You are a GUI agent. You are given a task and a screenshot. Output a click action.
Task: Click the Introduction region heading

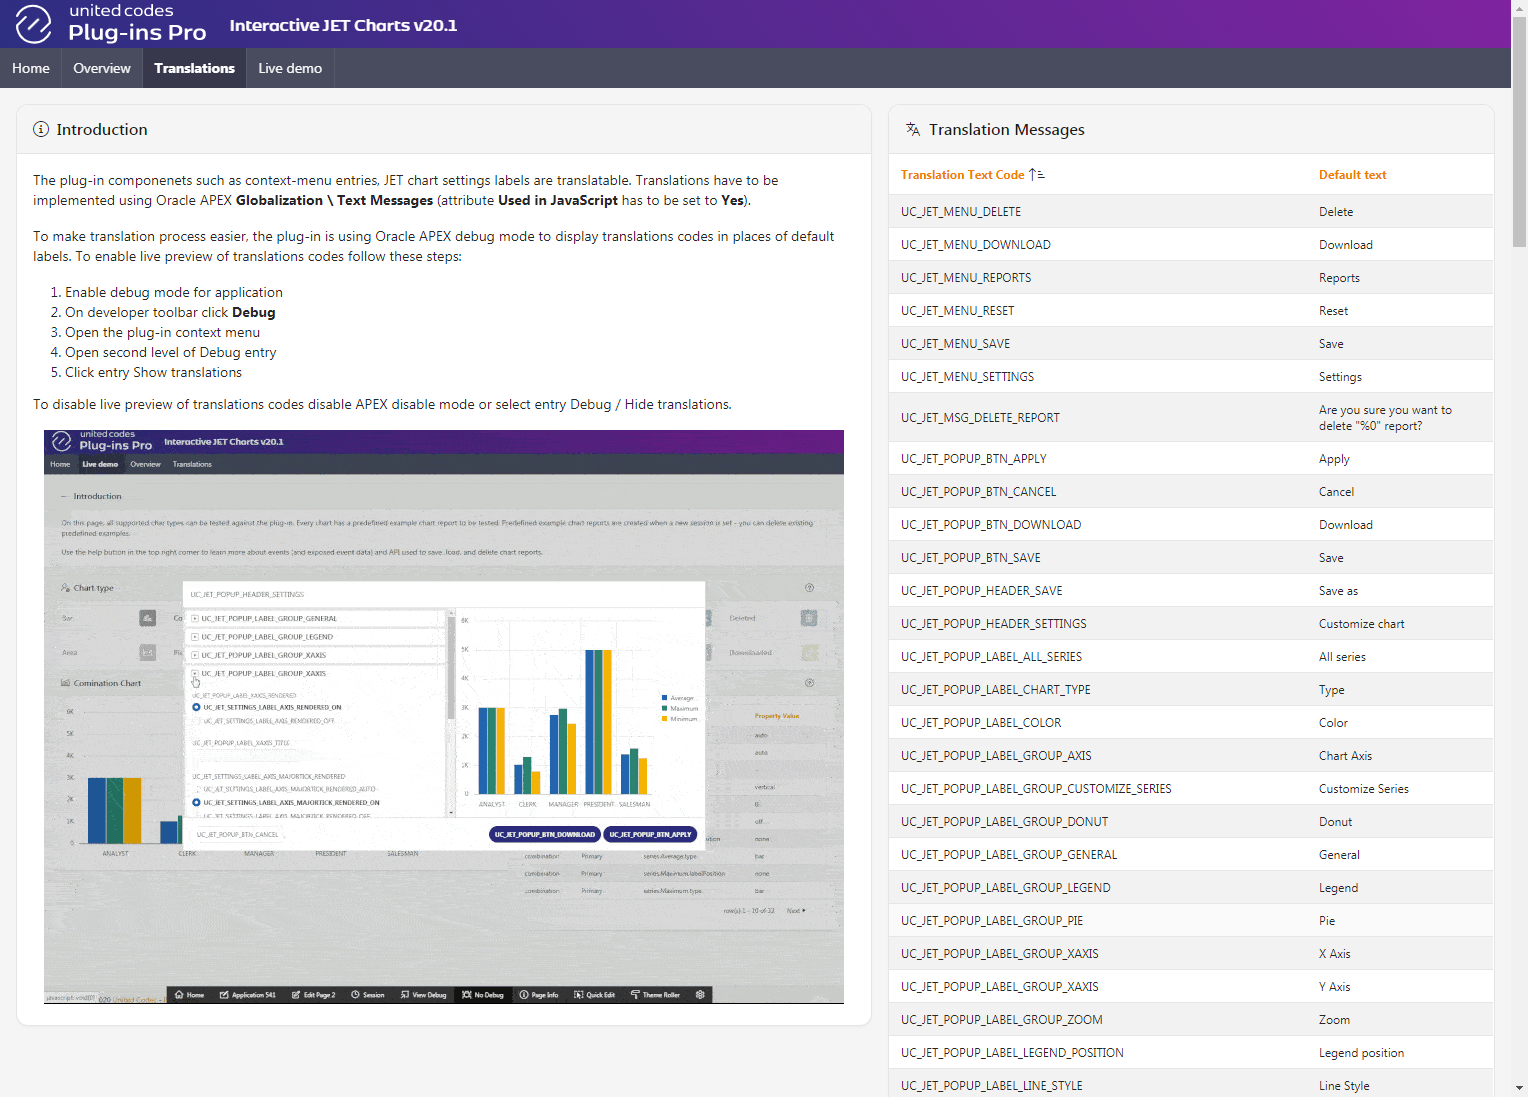102,129
